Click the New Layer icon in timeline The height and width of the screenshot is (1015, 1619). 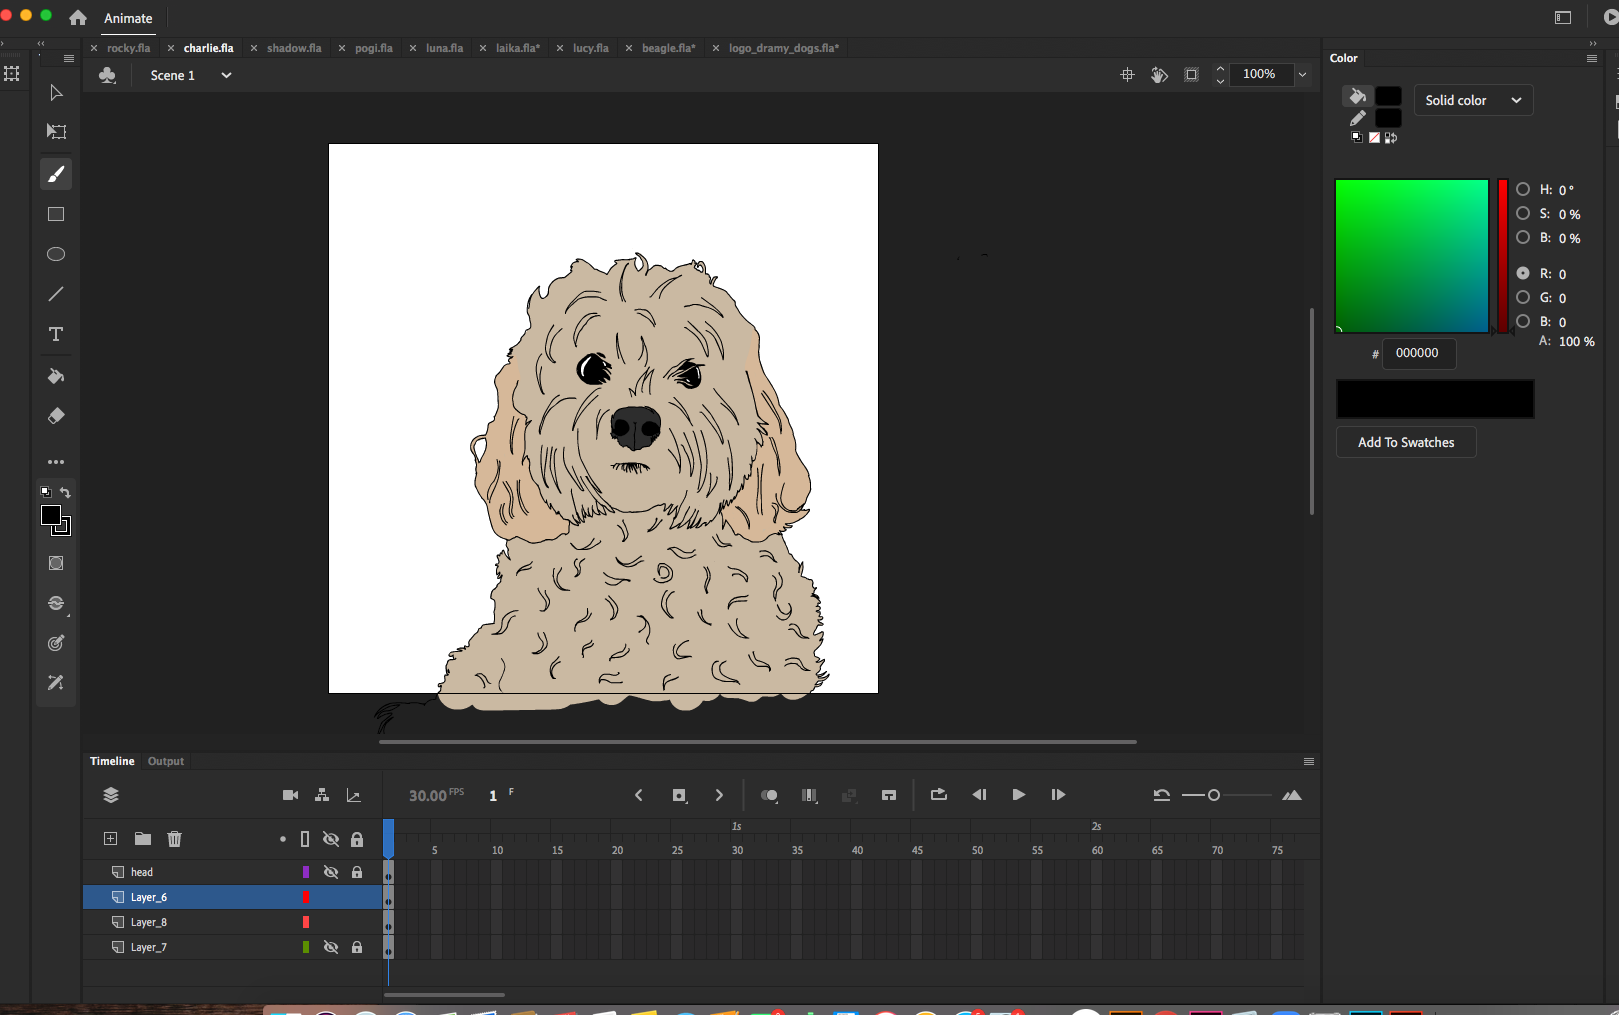click(111, 839)
